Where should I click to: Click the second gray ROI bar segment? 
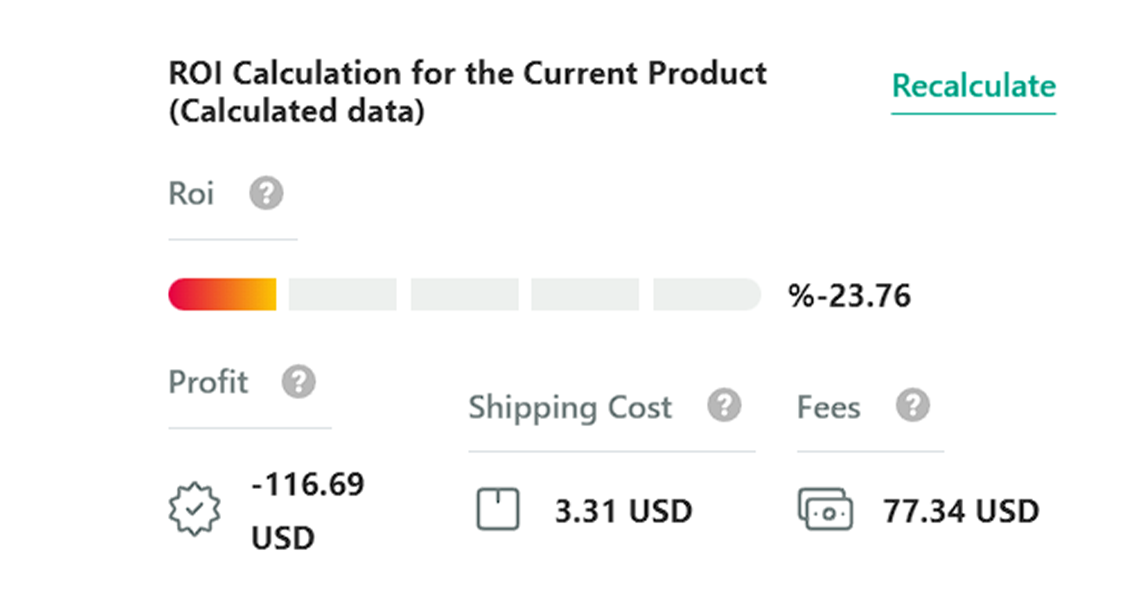(x=343, y=294)
